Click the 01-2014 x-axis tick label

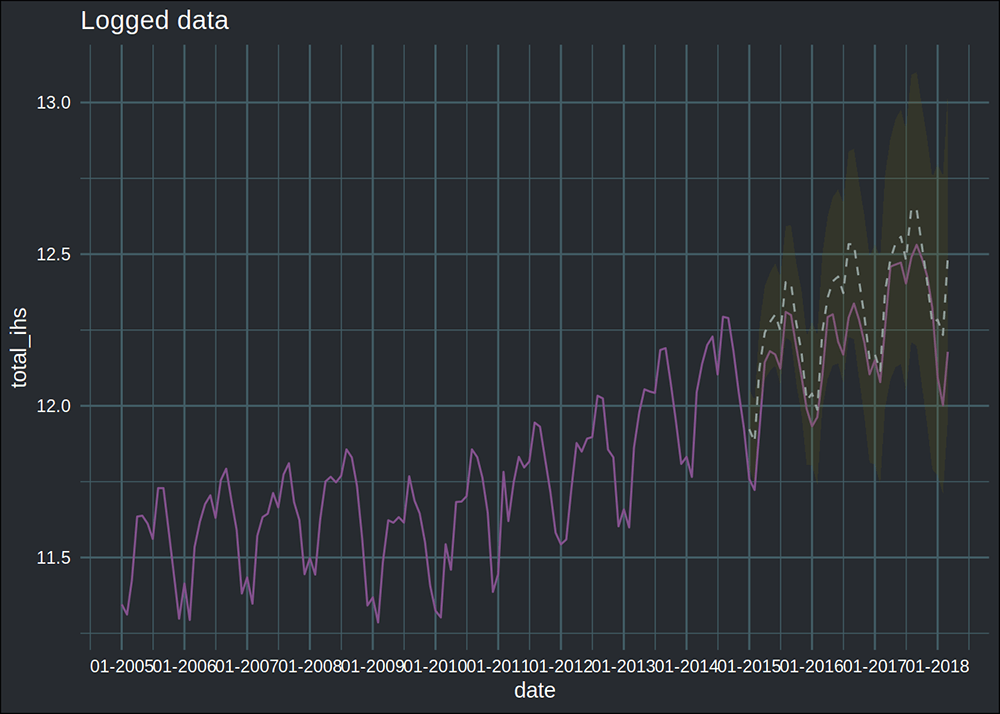click(686, 667)
